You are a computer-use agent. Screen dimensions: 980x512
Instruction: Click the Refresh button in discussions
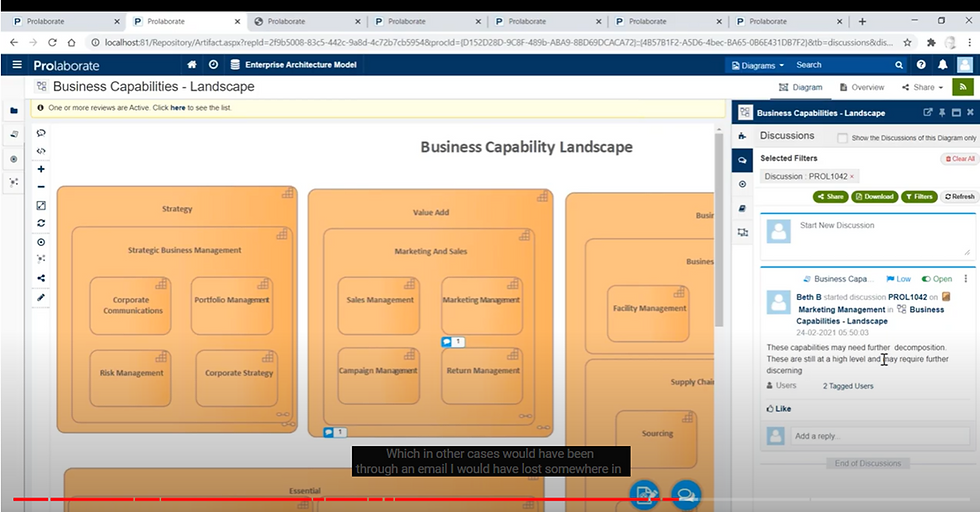pos(959,196)
